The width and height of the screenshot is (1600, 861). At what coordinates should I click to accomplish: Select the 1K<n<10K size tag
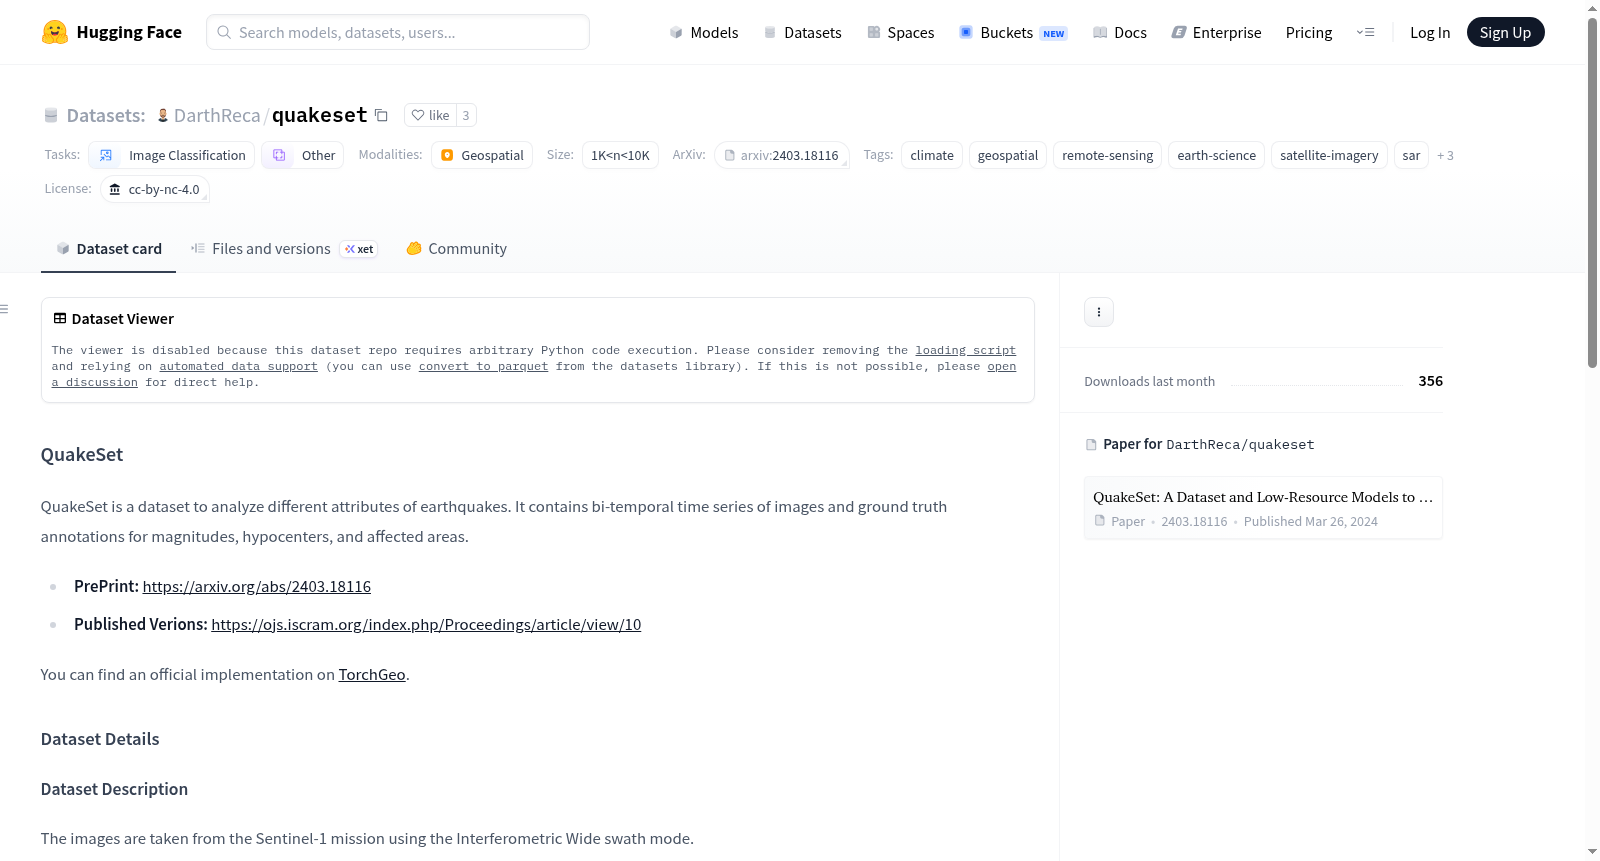pos(620,155)
